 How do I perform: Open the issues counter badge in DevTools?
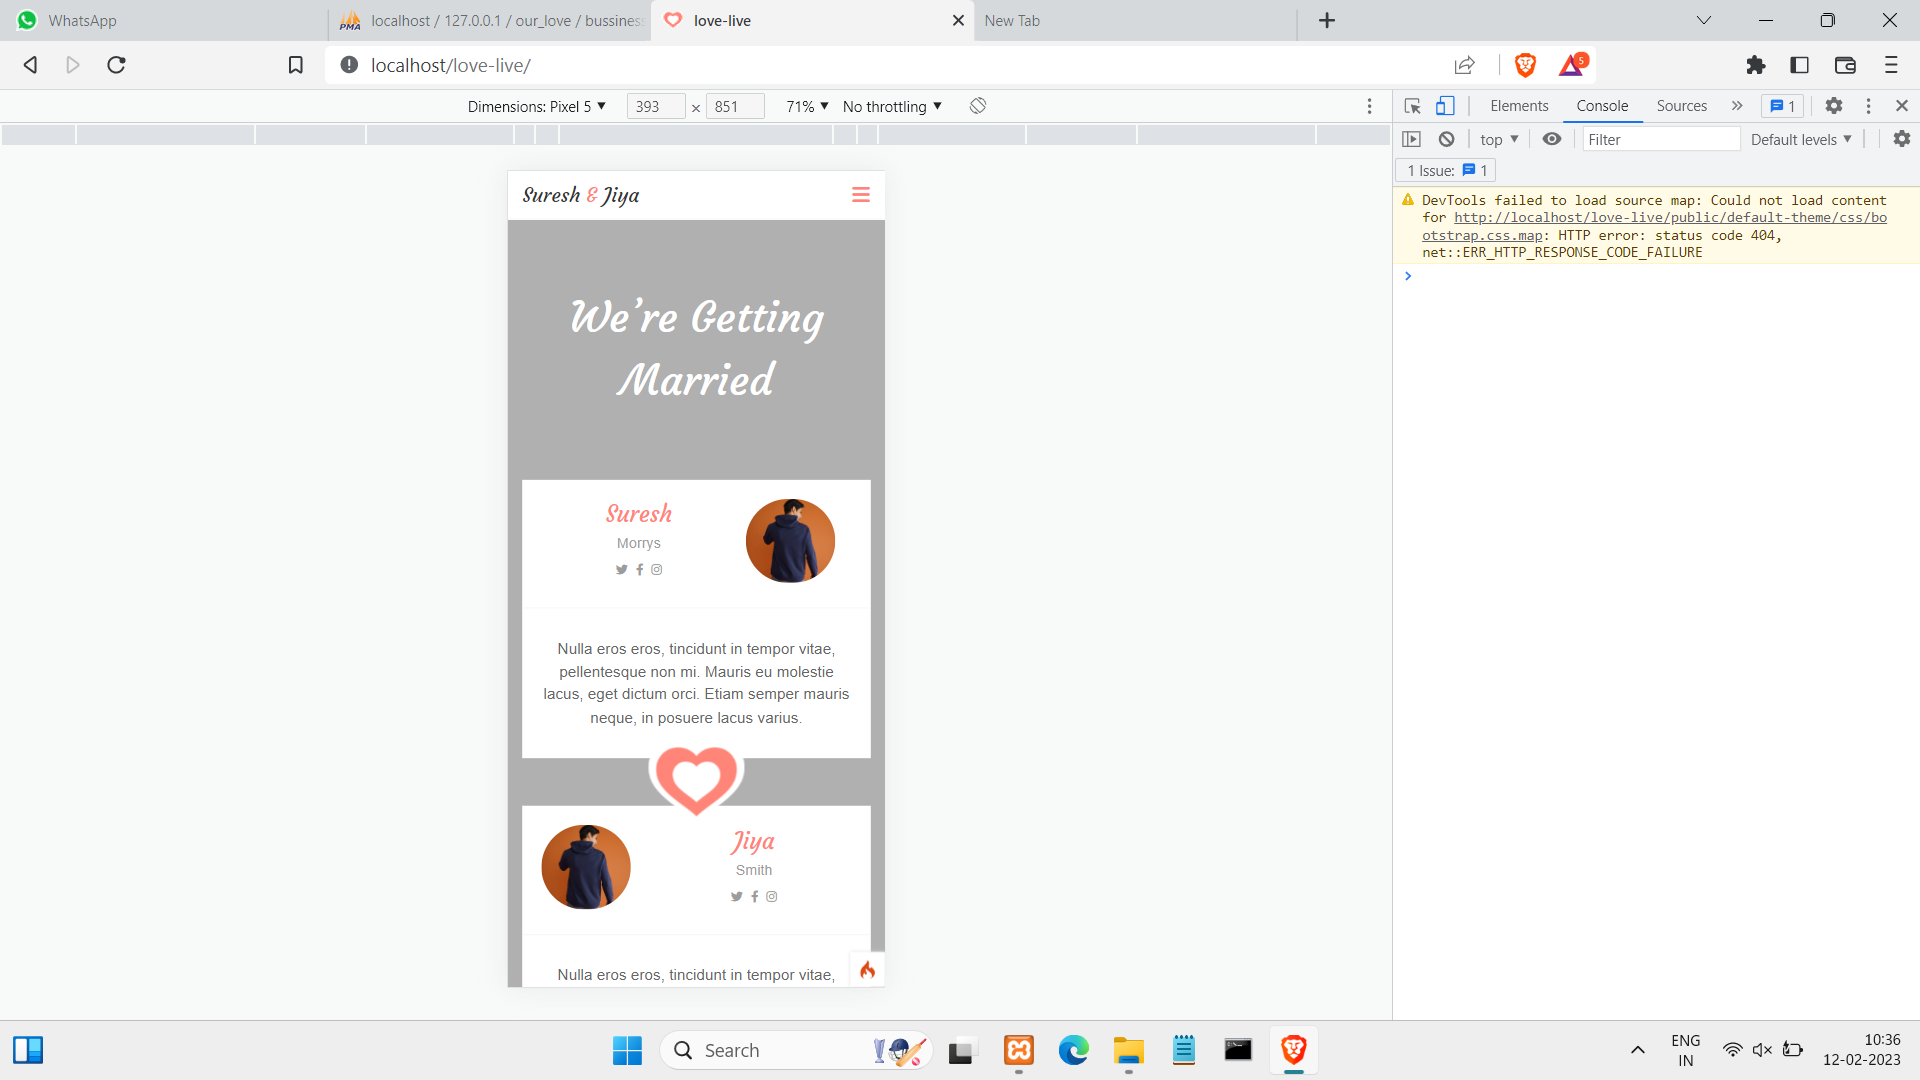pos(1782,106)
